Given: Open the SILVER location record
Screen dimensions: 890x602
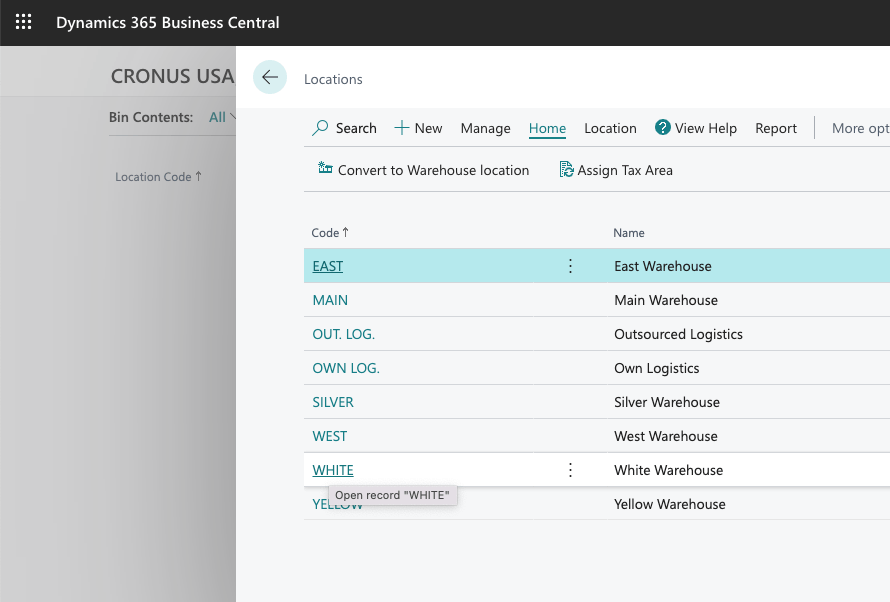Looking at the screenshot, I should pyautogui.click(x=333, y=402).
